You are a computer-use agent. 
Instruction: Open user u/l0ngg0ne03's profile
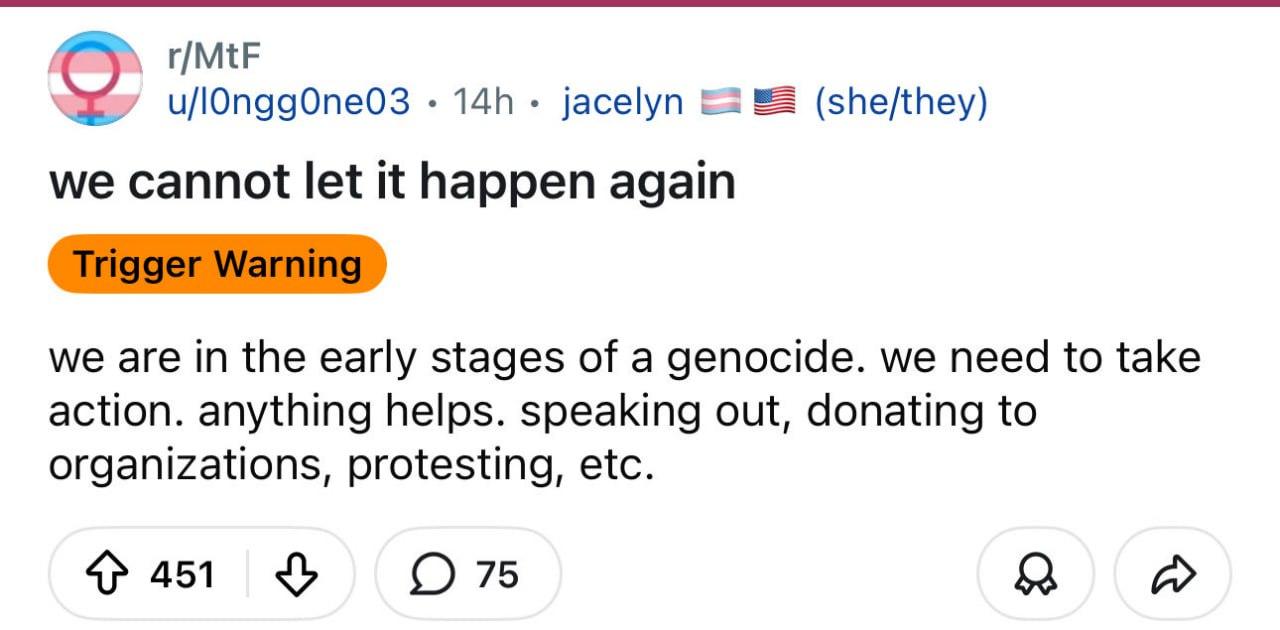(288, 101)
